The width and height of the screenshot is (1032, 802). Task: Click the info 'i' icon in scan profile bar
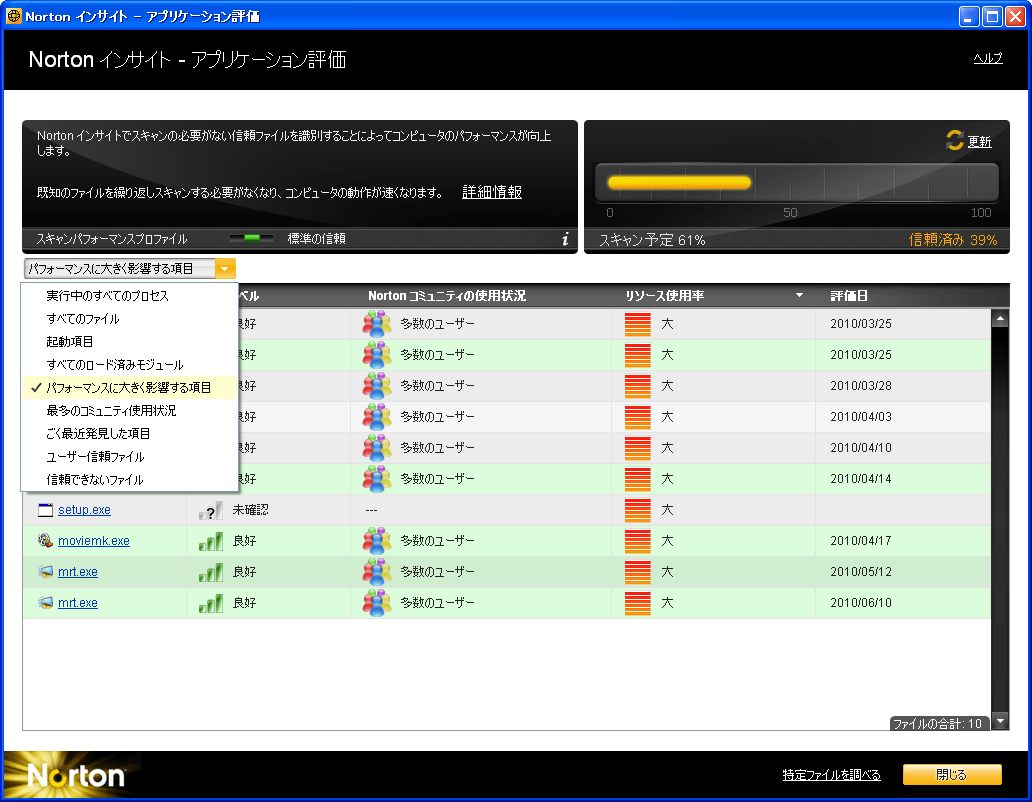tap(565, 239)
